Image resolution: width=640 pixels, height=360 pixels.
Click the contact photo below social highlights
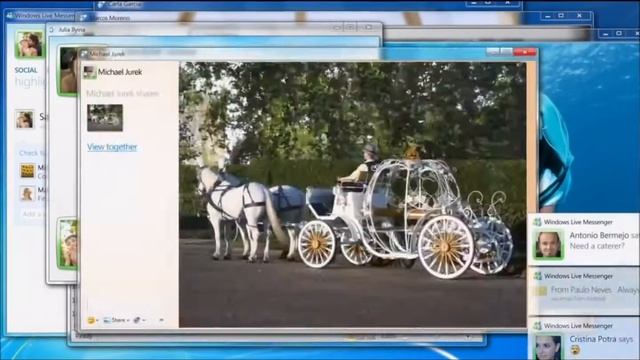[24, 120]
